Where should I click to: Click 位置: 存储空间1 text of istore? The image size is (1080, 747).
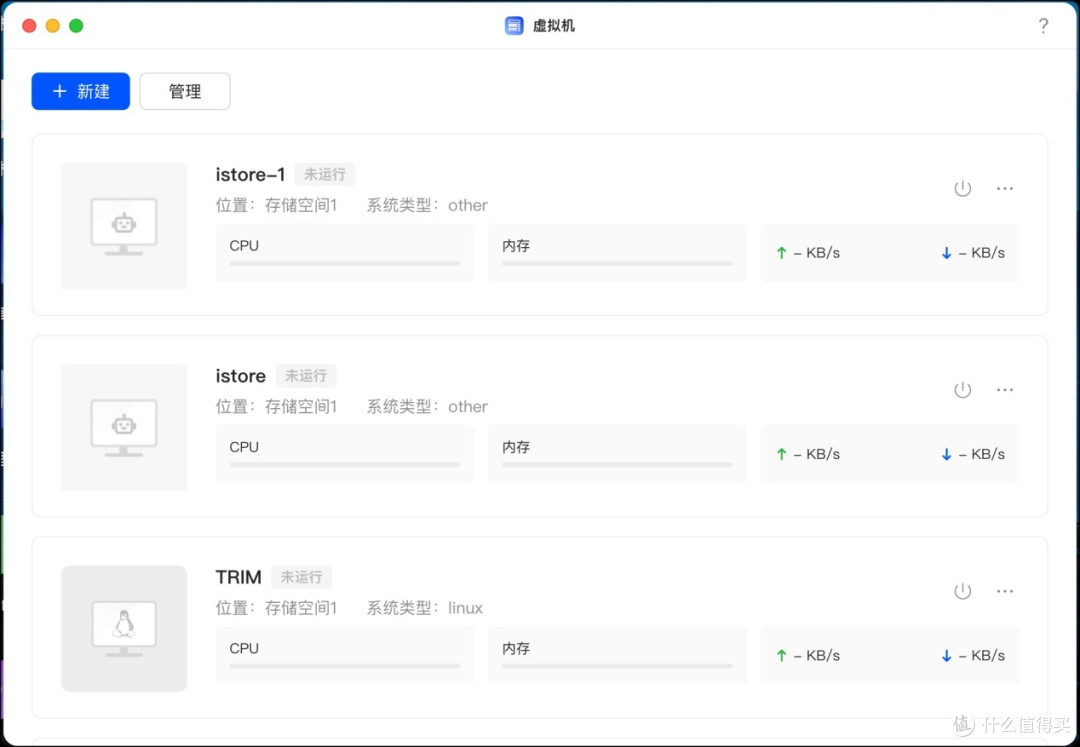click(276, 407)
